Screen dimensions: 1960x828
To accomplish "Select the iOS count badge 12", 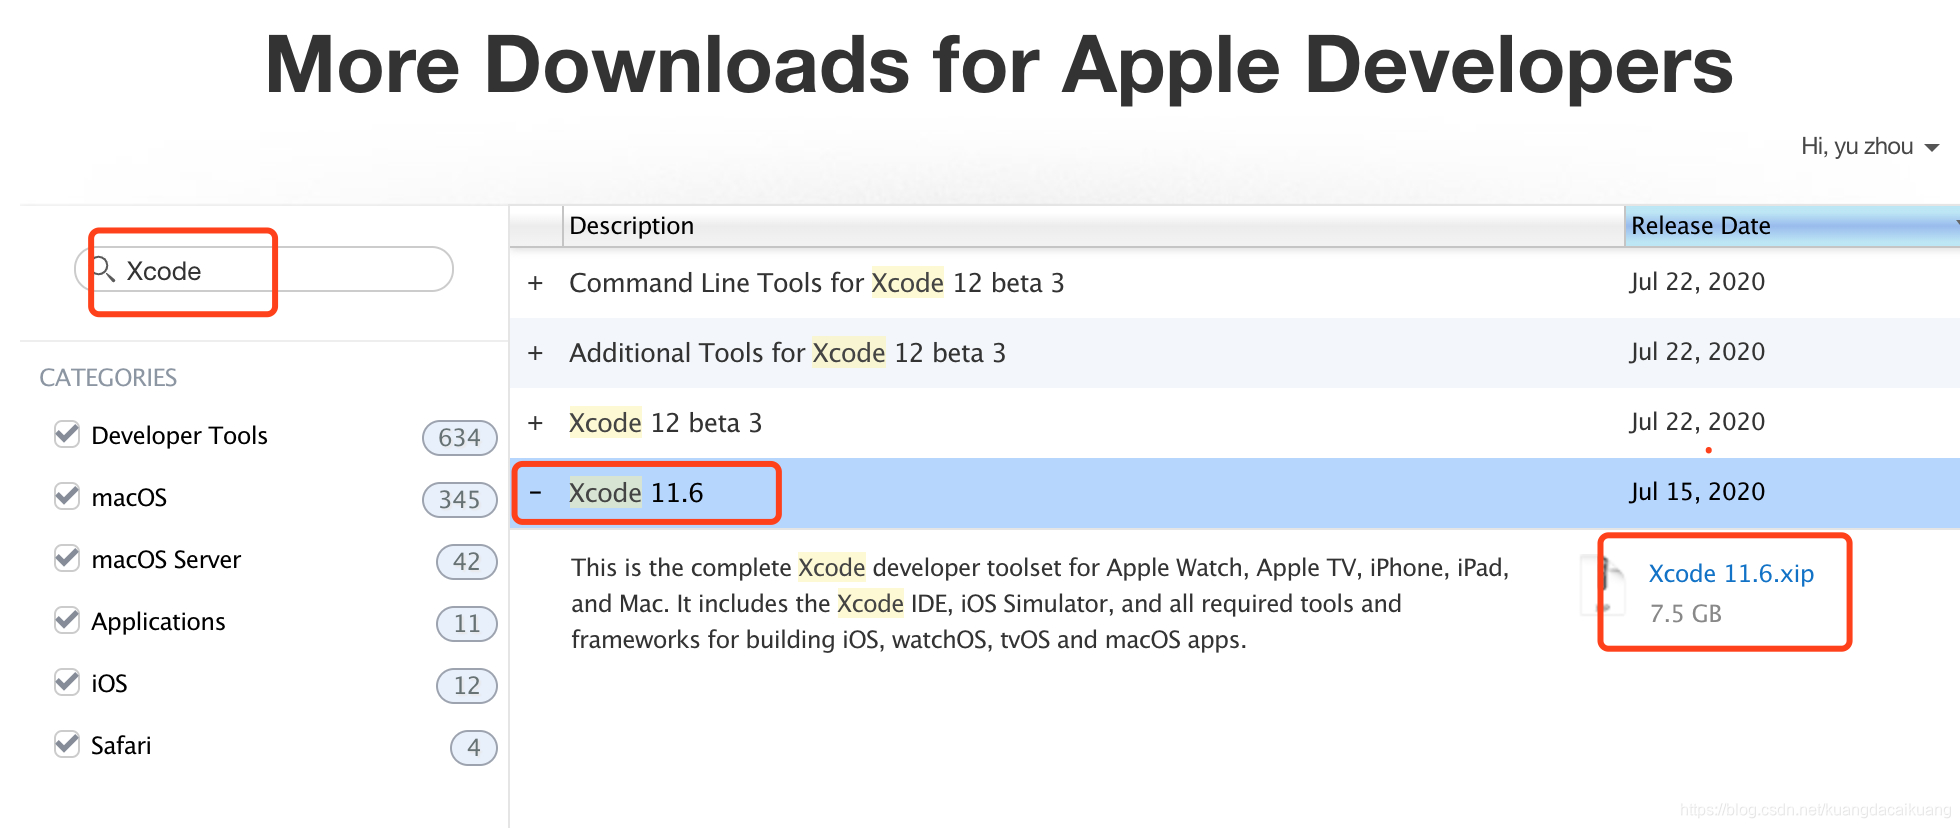I will [x=467, y=686].
